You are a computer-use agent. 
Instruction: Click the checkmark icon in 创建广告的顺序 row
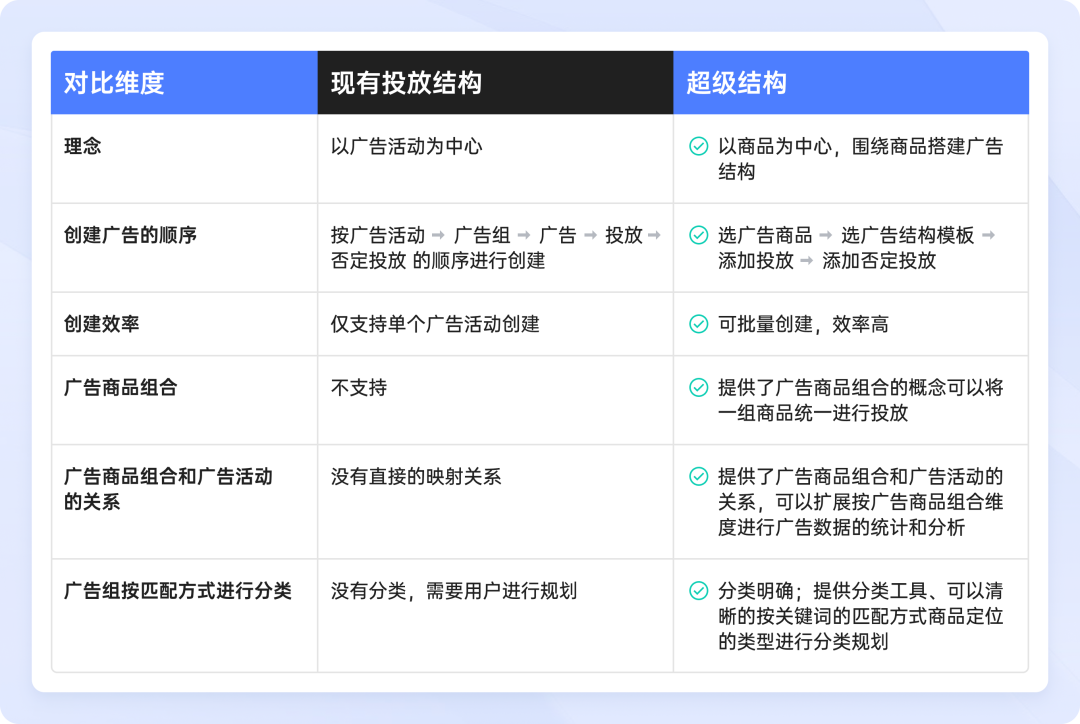point(697,234)
